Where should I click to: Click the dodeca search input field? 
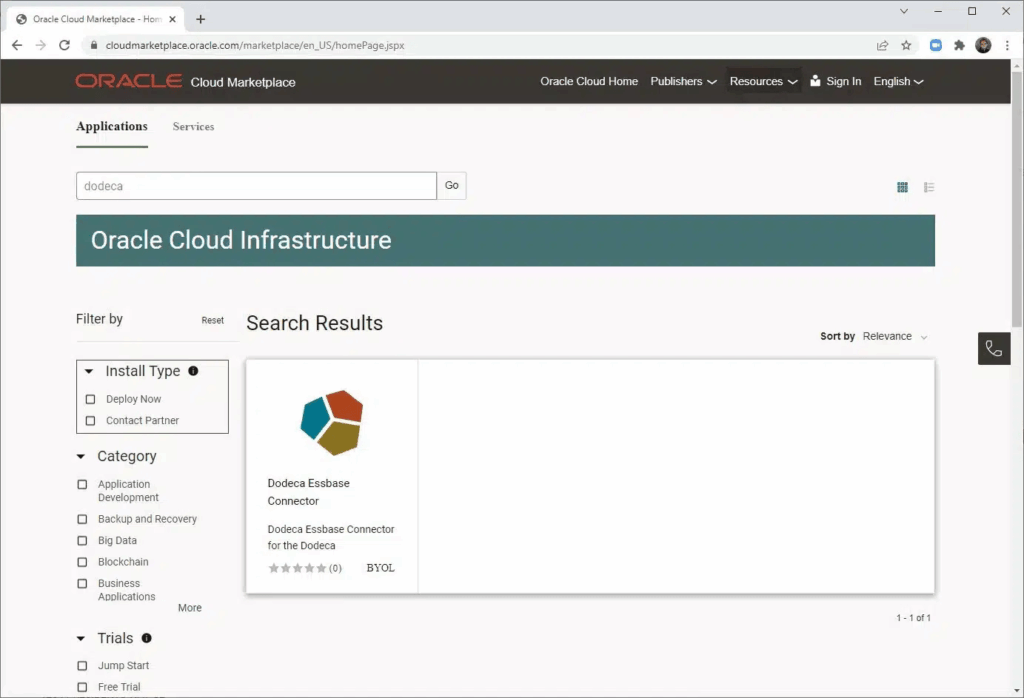tap(256, 186)
